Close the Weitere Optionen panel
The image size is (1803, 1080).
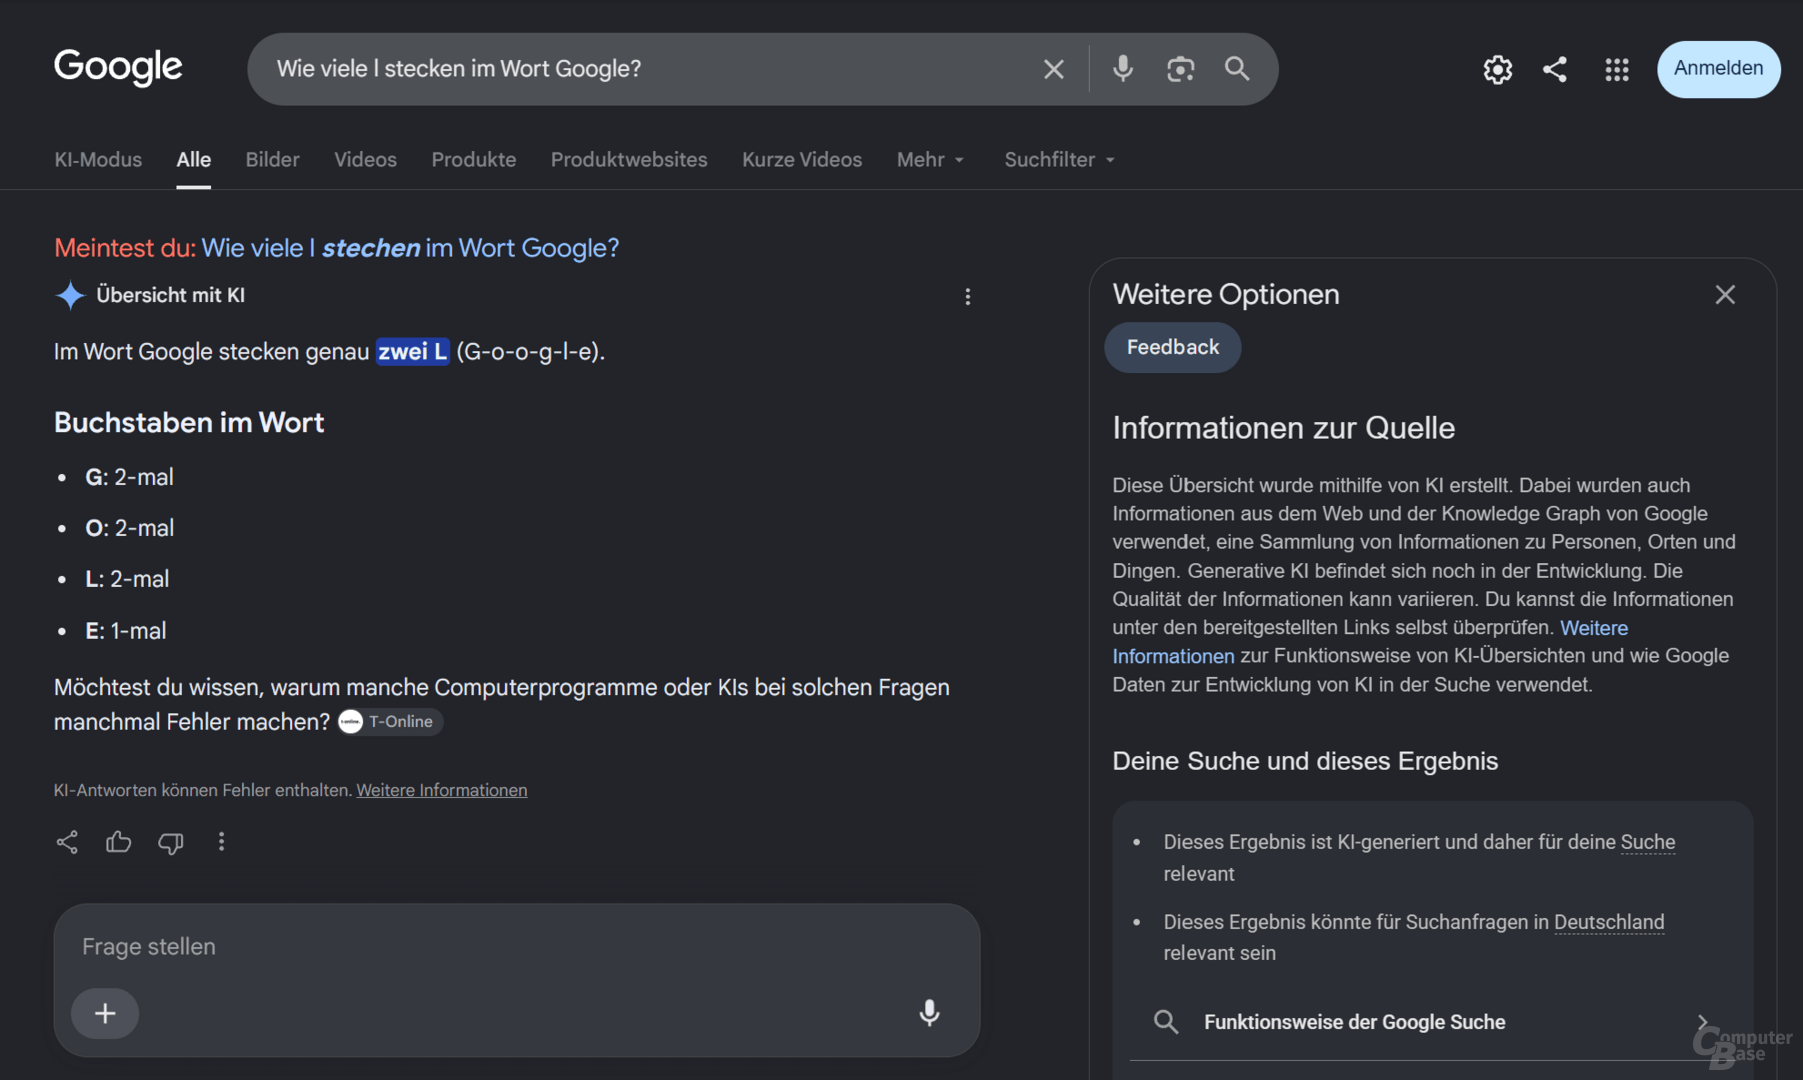1725,295
